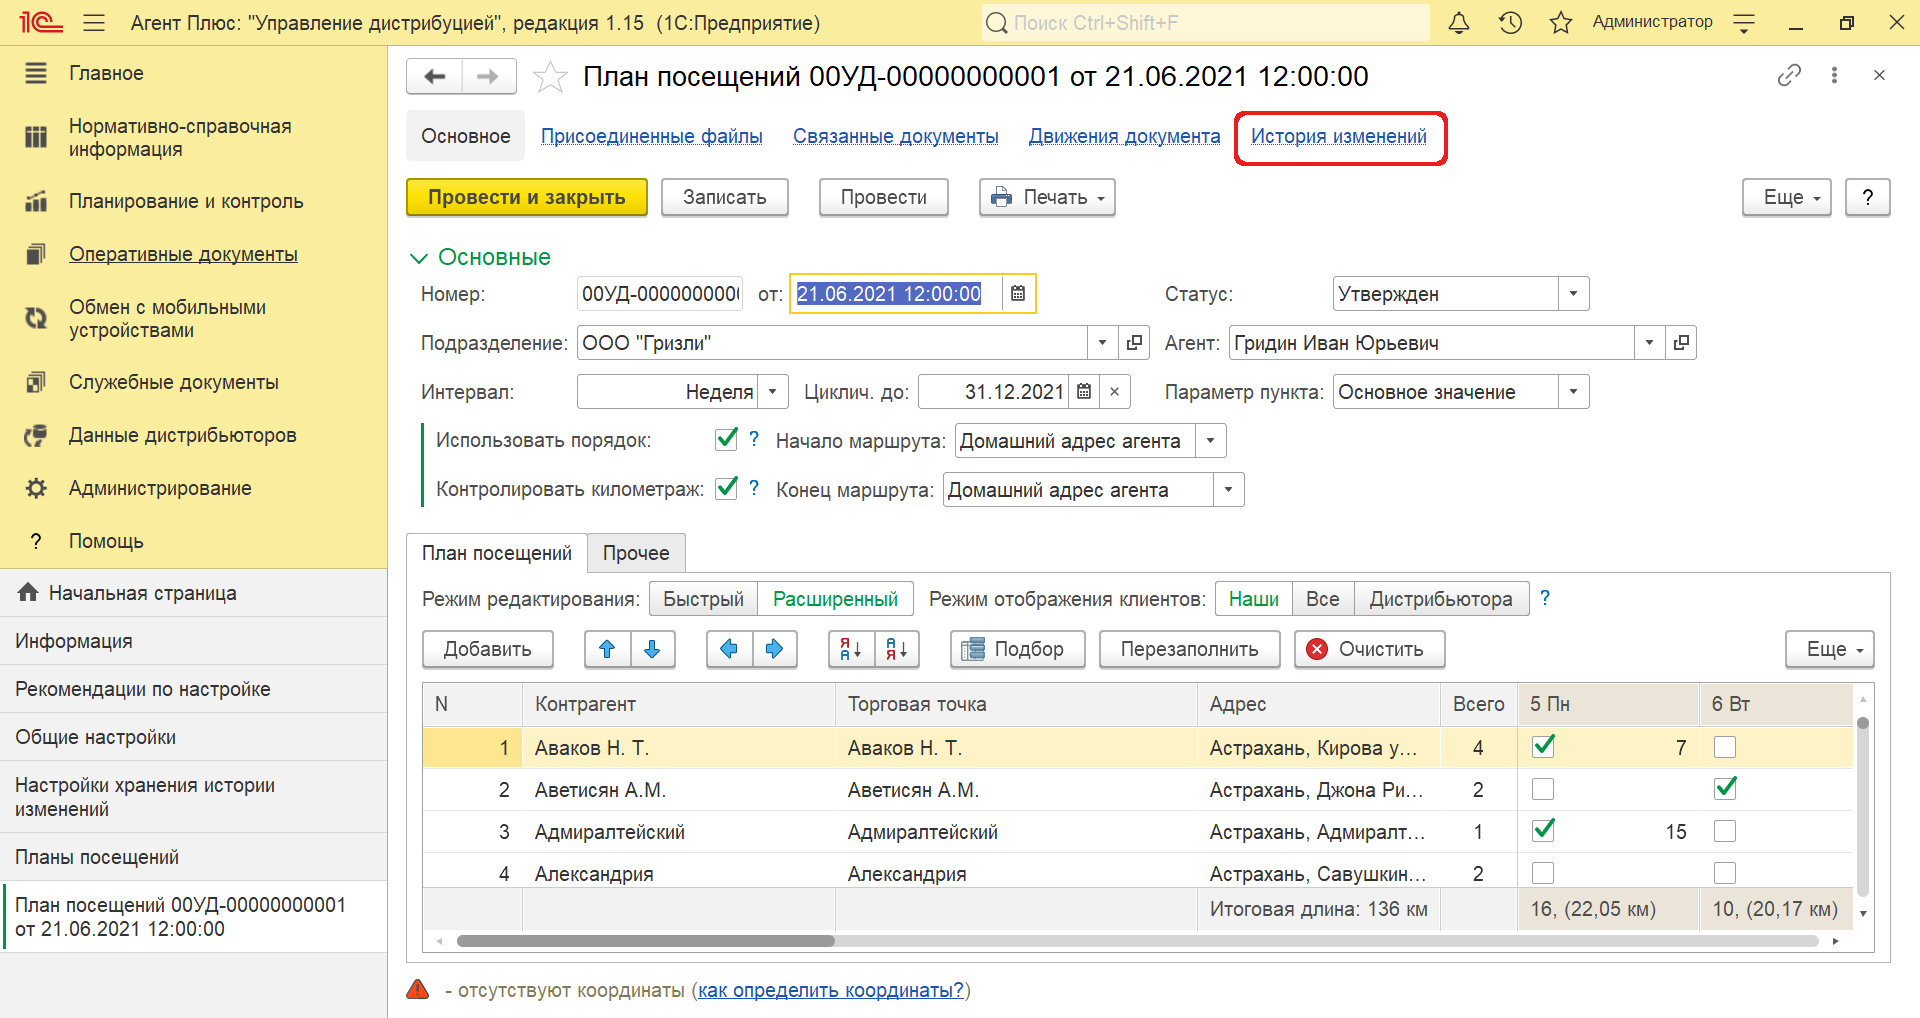The image size is (1920, 1018).
Task: Expand Агент dropdown arrow
Action: [x=1649, y=343]
